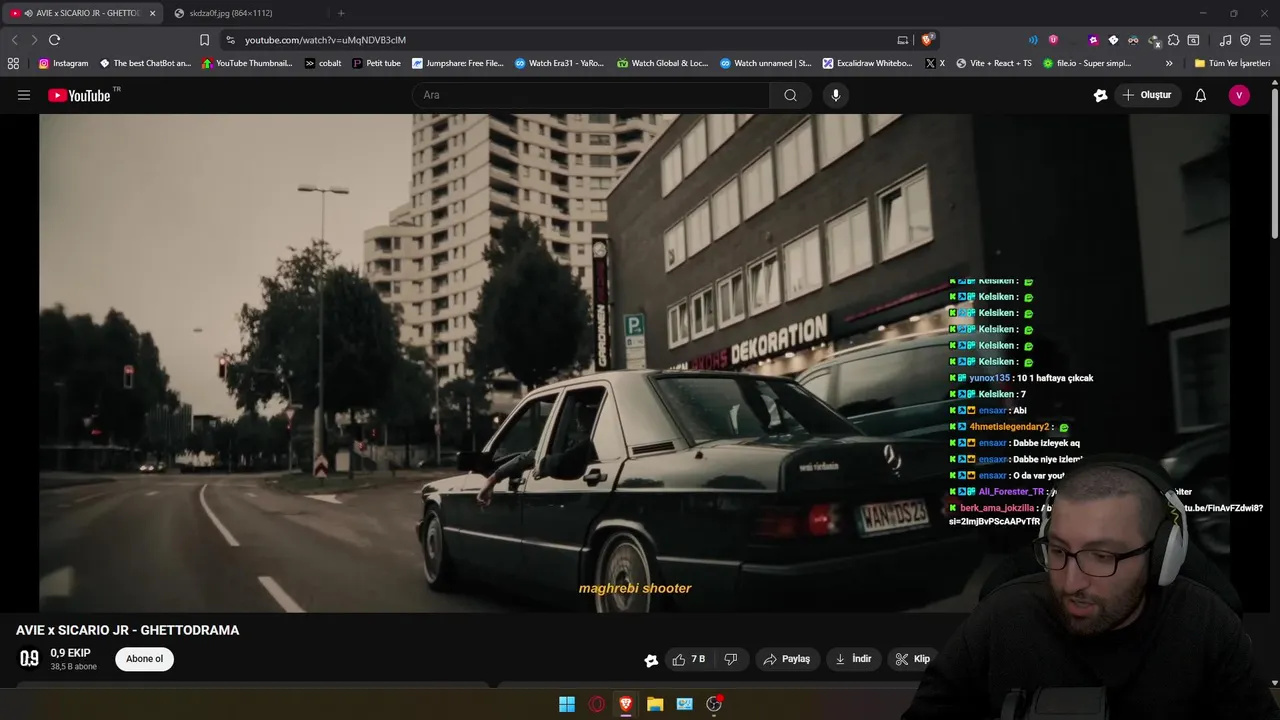Screen dimensions: 1280x720
Task: Dislike the video with thumbs down
Action: [x=731, y=659]
